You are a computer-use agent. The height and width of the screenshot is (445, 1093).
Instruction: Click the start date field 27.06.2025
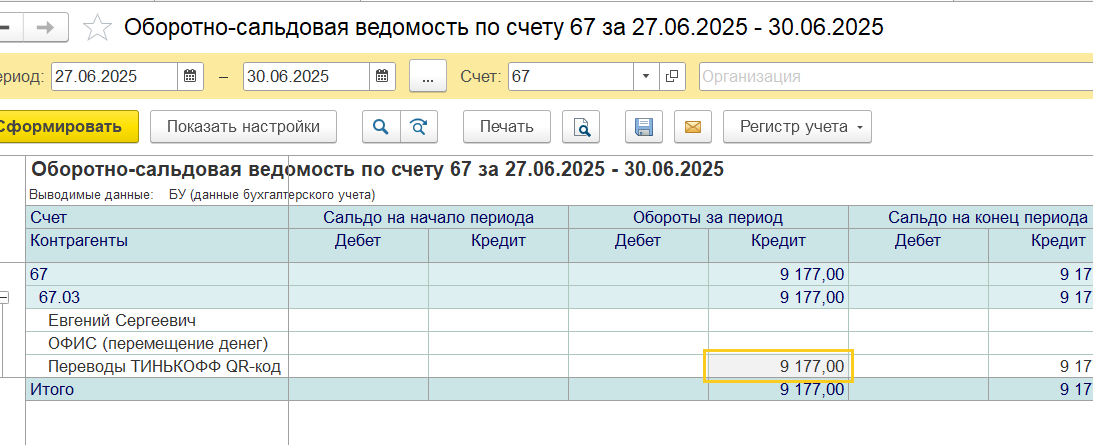pos(114,77)
